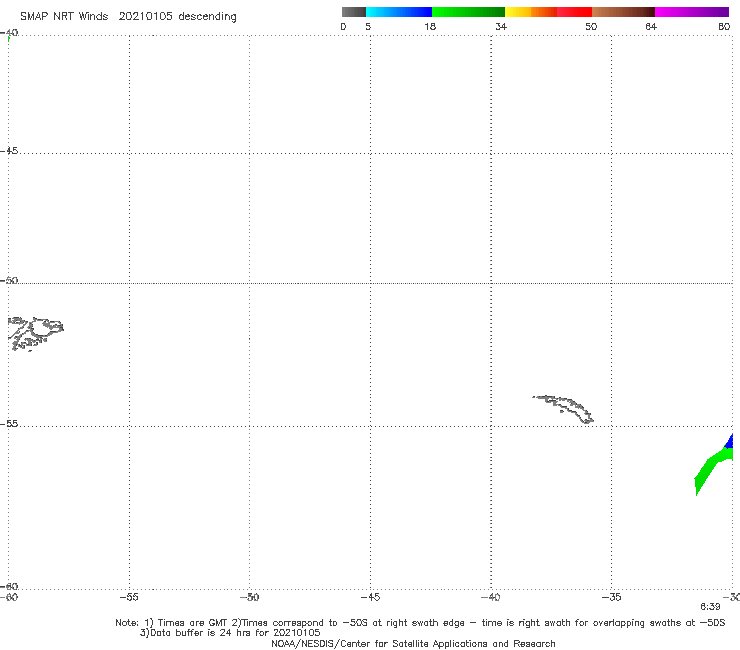This screenshot has height=650, width=740.
Task: Click the Falkland Islands coastline outline
Action: point(35,333)
